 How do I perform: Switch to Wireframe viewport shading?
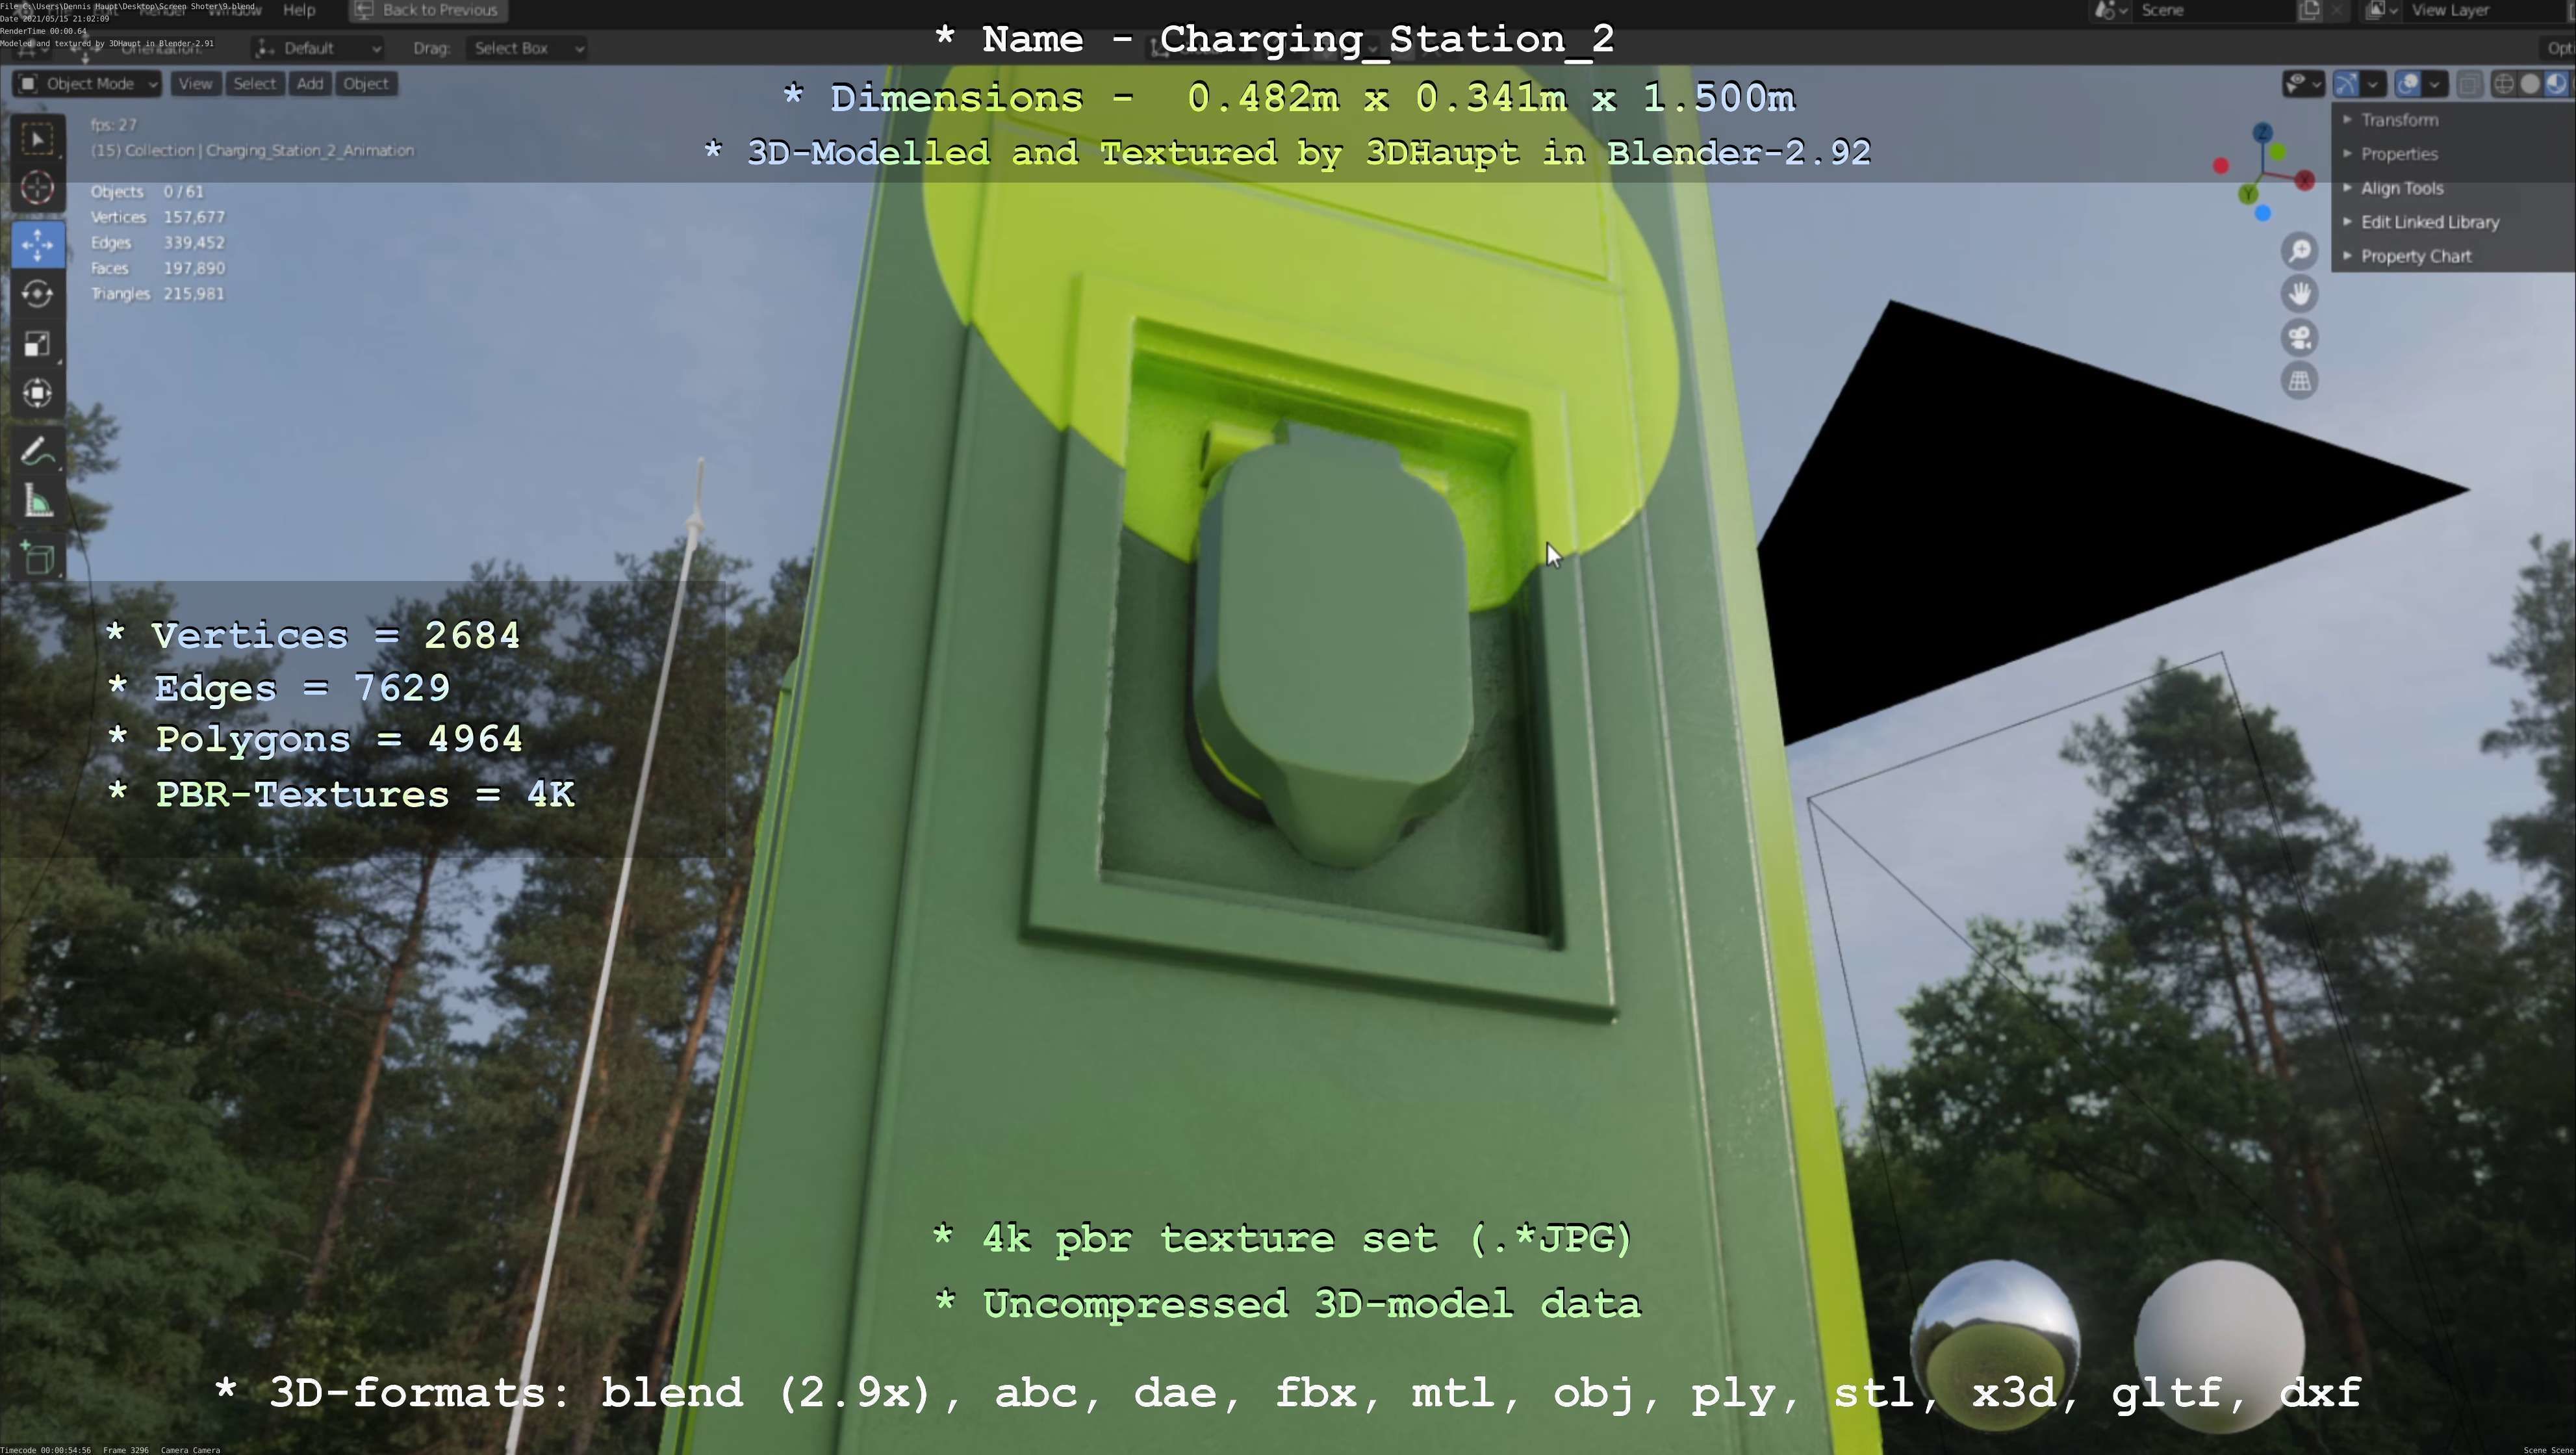tap(2504, 84)
